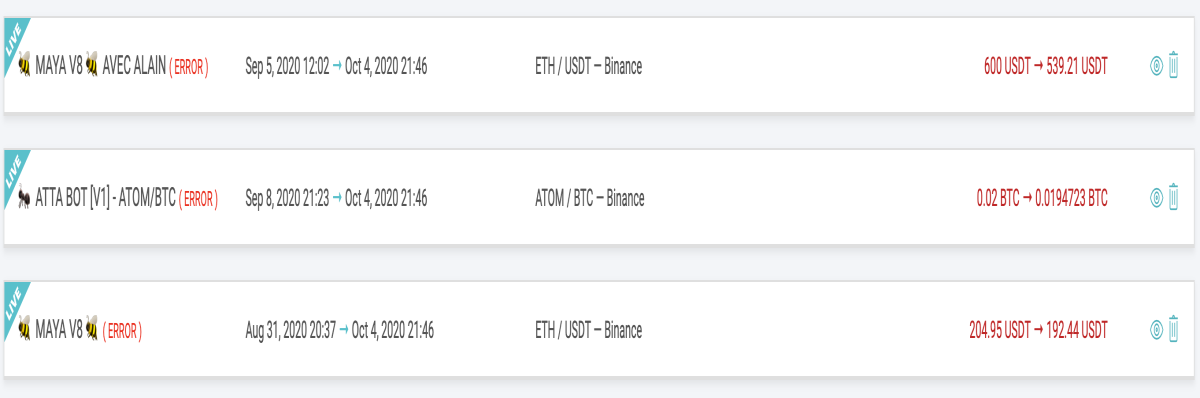Viewport: 1200px width, 398px height.
Task: Click the ERROR label on MAYA V8 AVEC ALAIN
Action: (189, 68)
